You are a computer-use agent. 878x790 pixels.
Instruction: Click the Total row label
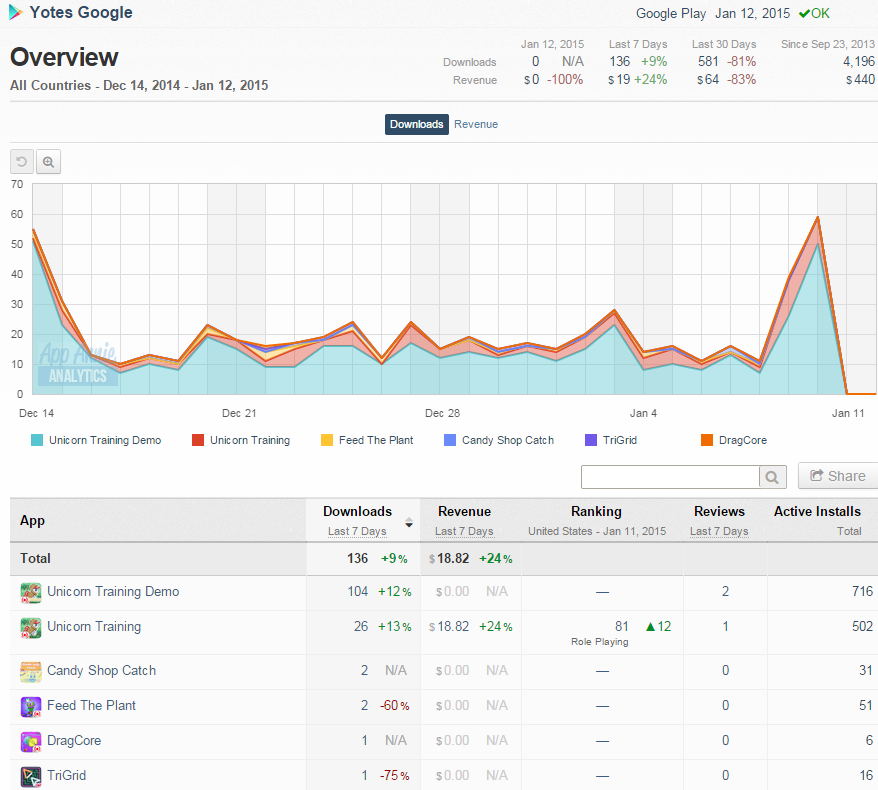(35, 559)
